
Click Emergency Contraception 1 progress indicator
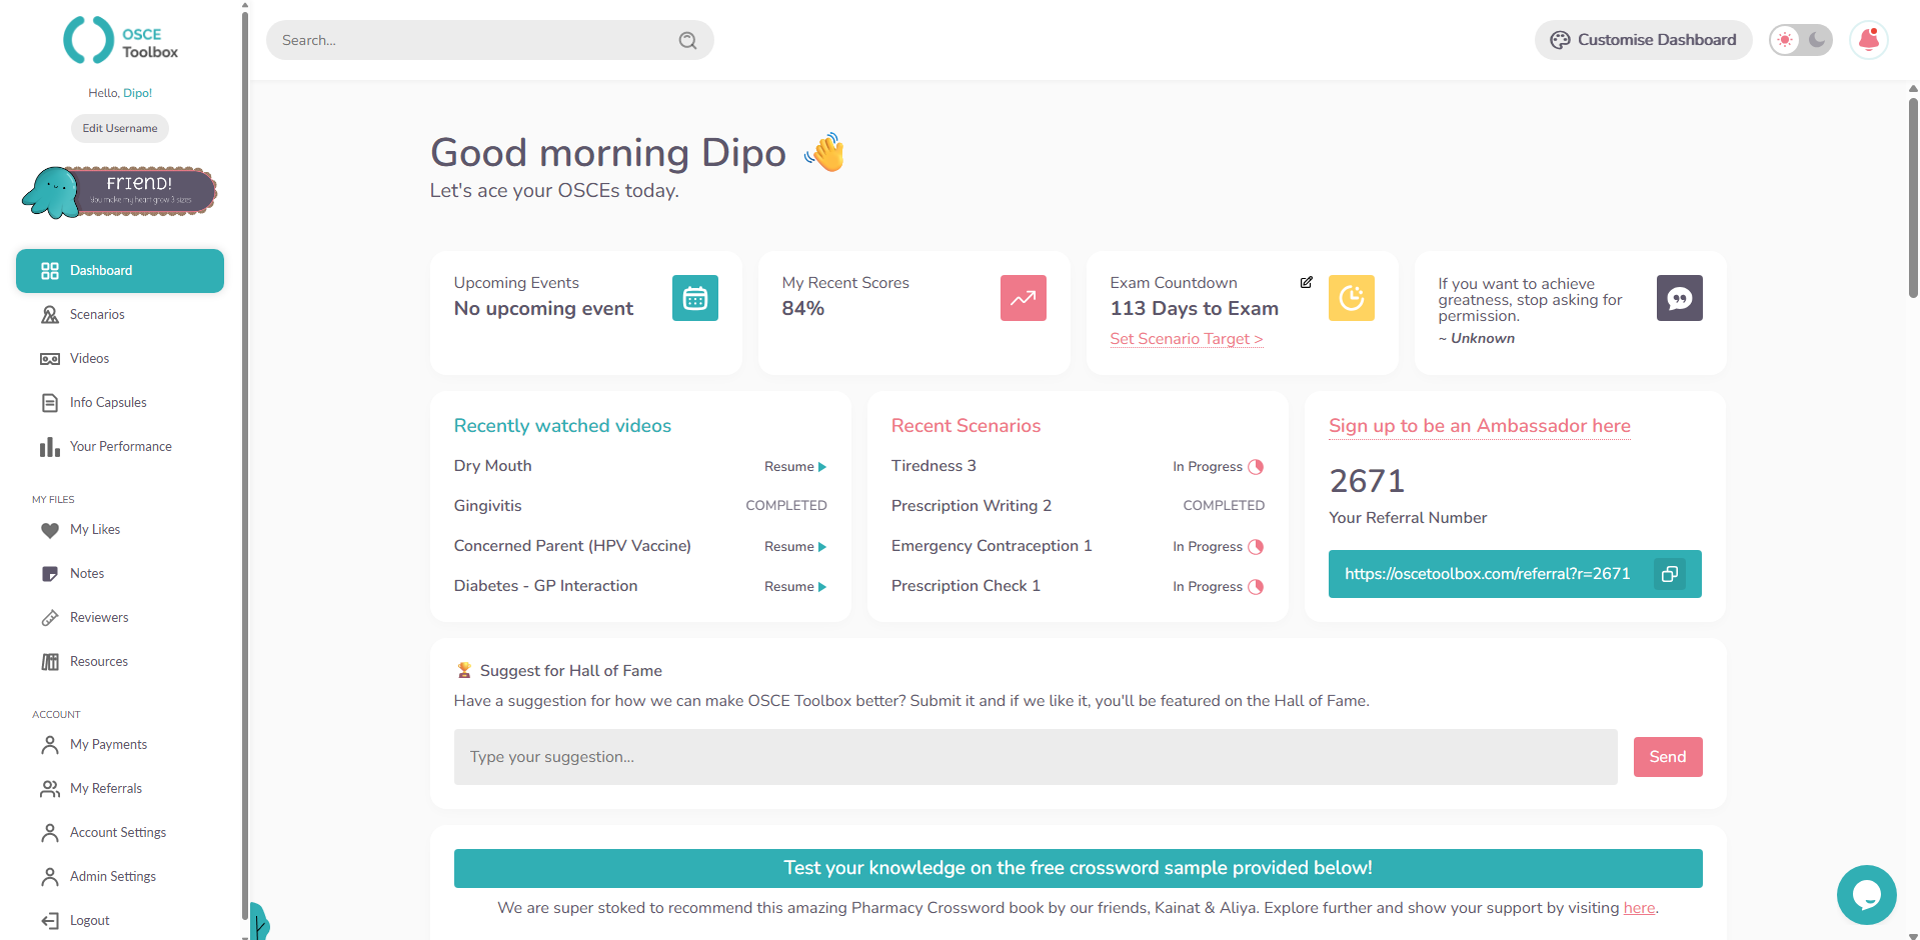pyautogui.click(x=1218, y=547)
